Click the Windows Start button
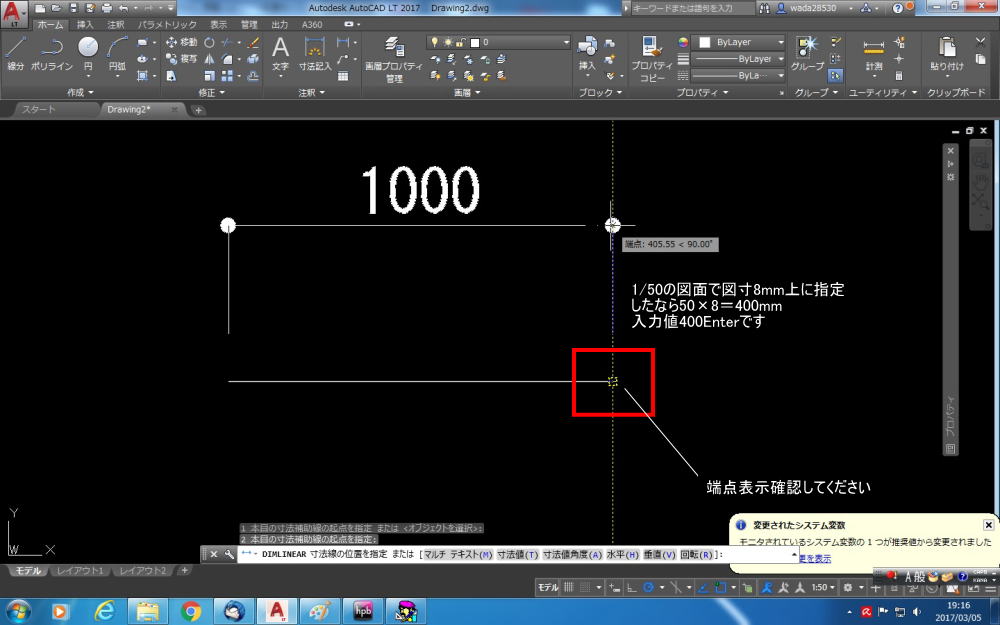 click(18, 612)
